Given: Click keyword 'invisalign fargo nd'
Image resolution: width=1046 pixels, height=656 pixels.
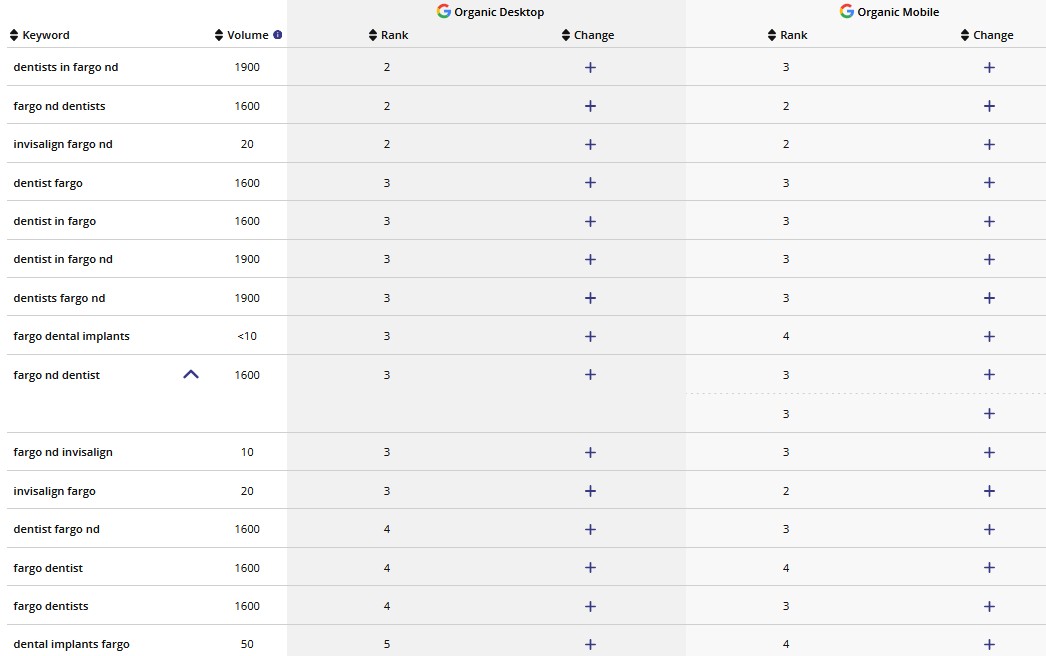Looking at the screenshot, I should click(x=63, y=144).
